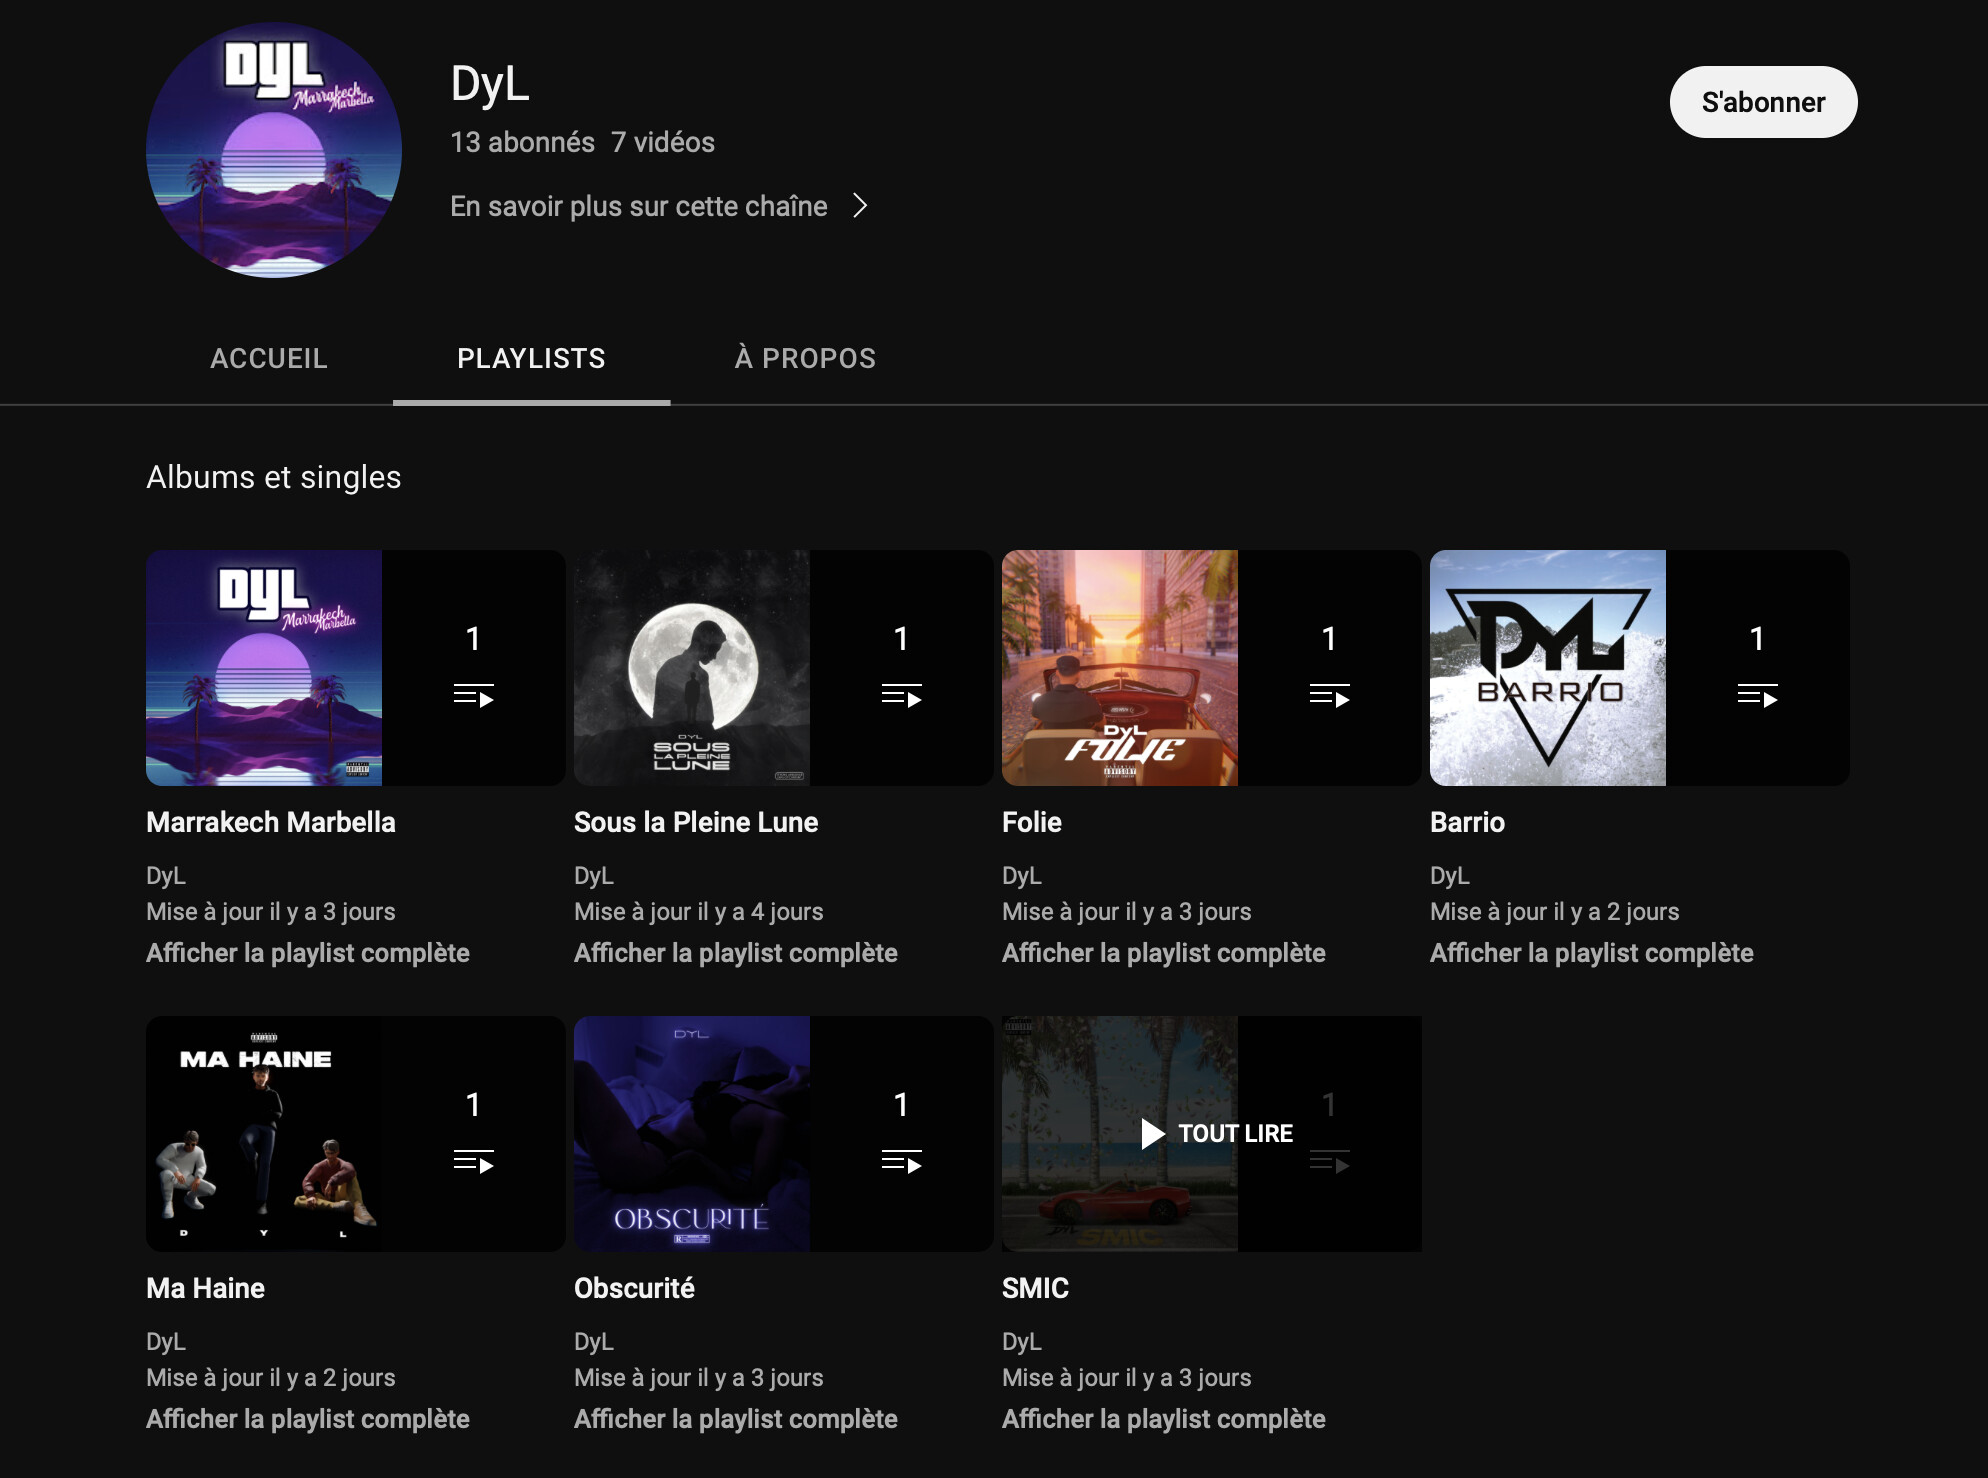Click DyL artist link under Sous la Pleine Lune
The image size is (1988, 1478).
click(x=594, y=875)
